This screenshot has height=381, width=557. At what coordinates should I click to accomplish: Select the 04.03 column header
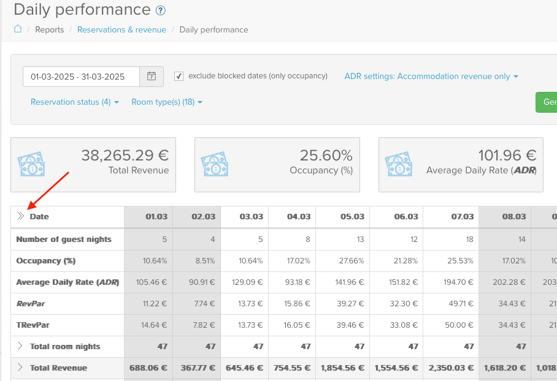point(292,217)
